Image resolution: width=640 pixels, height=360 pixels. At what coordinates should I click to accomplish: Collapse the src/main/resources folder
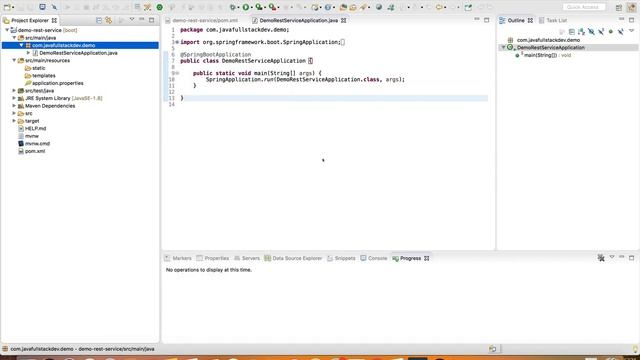click(x=14, y=60)
